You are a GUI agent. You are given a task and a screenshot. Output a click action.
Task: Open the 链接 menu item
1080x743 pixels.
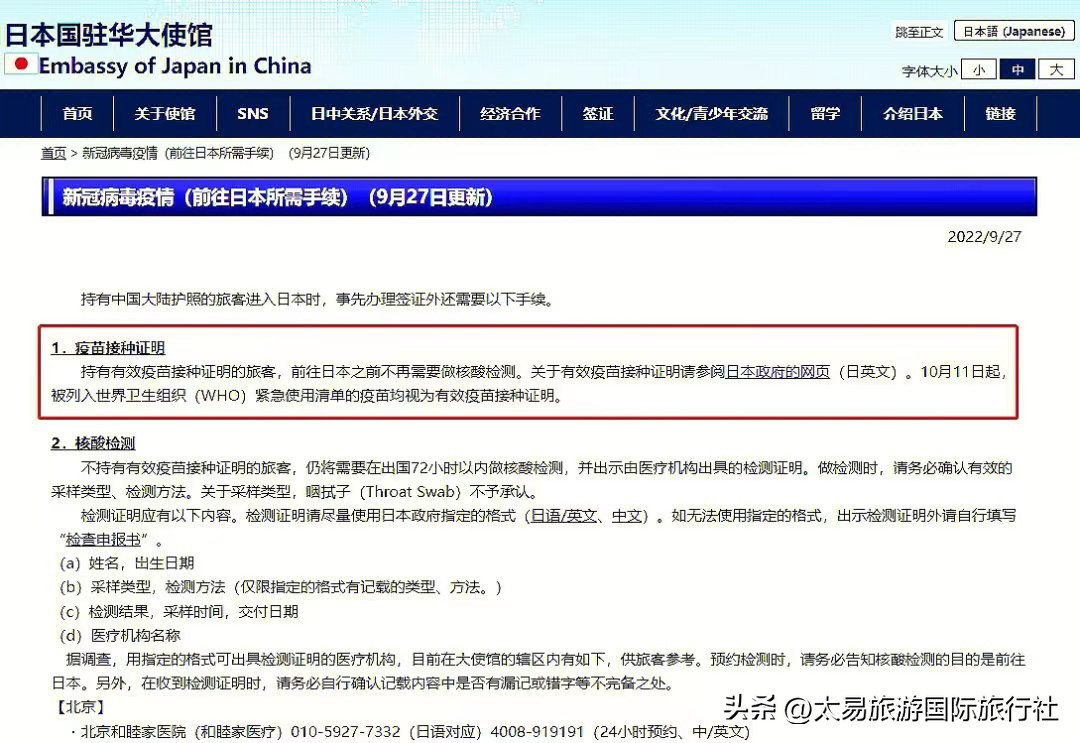click(999, 113)
